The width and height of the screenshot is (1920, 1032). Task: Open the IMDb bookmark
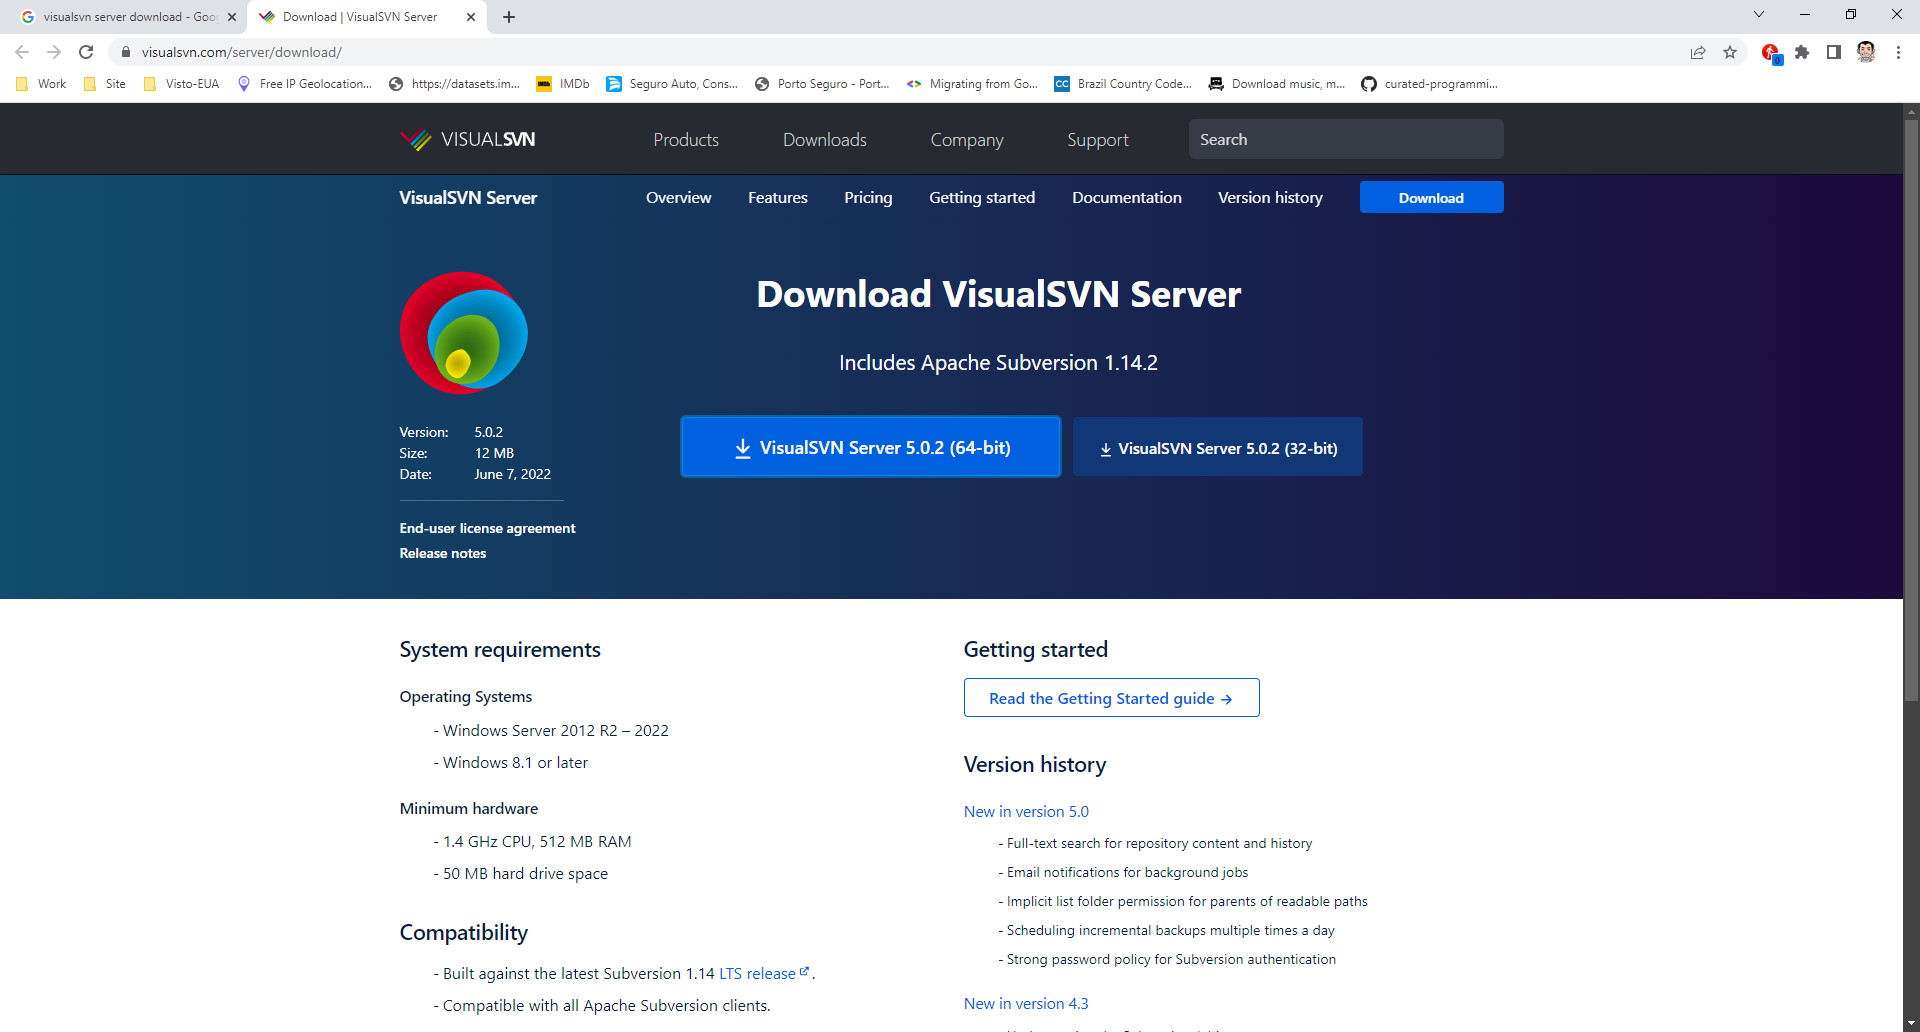564,84
